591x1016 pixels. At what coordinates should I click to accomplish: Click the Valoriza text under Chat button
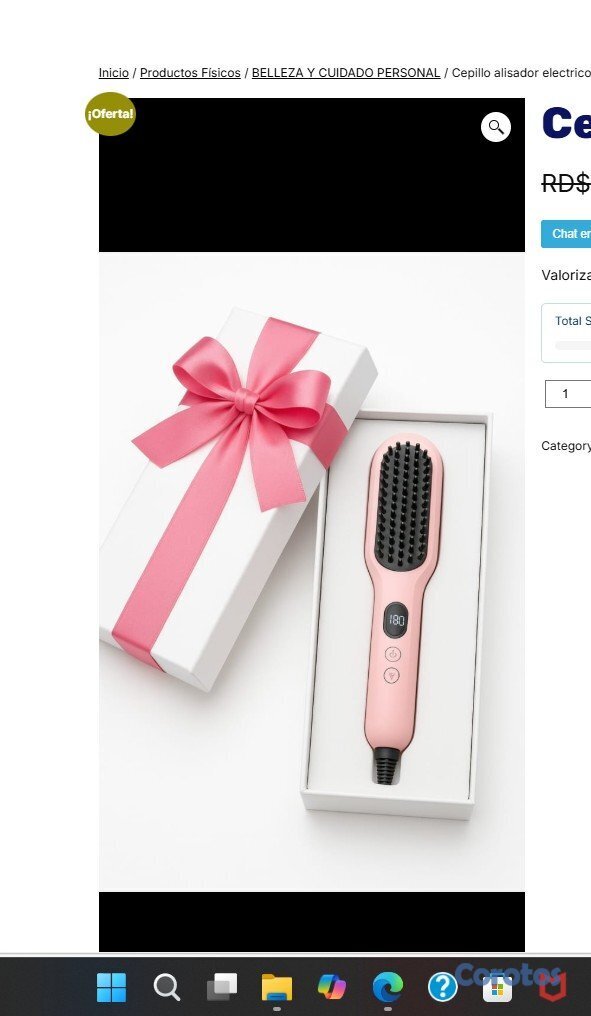click(566, 275)
